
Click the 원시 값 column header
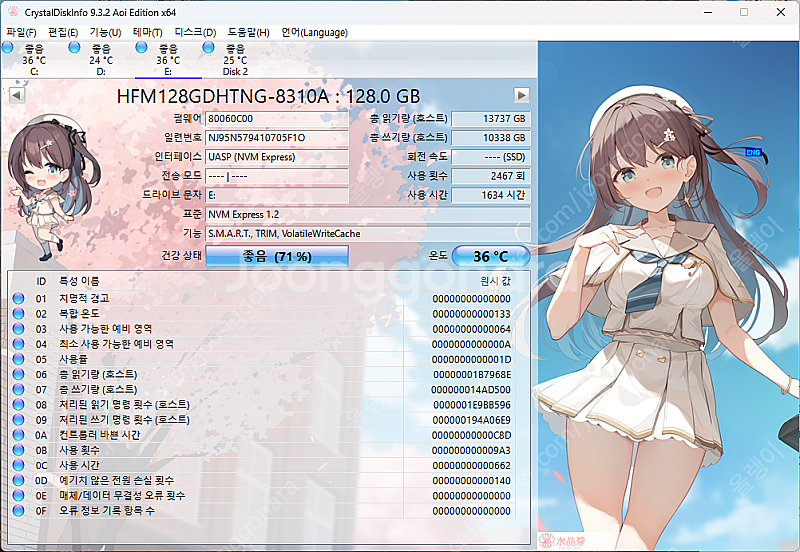pos(495,281)
